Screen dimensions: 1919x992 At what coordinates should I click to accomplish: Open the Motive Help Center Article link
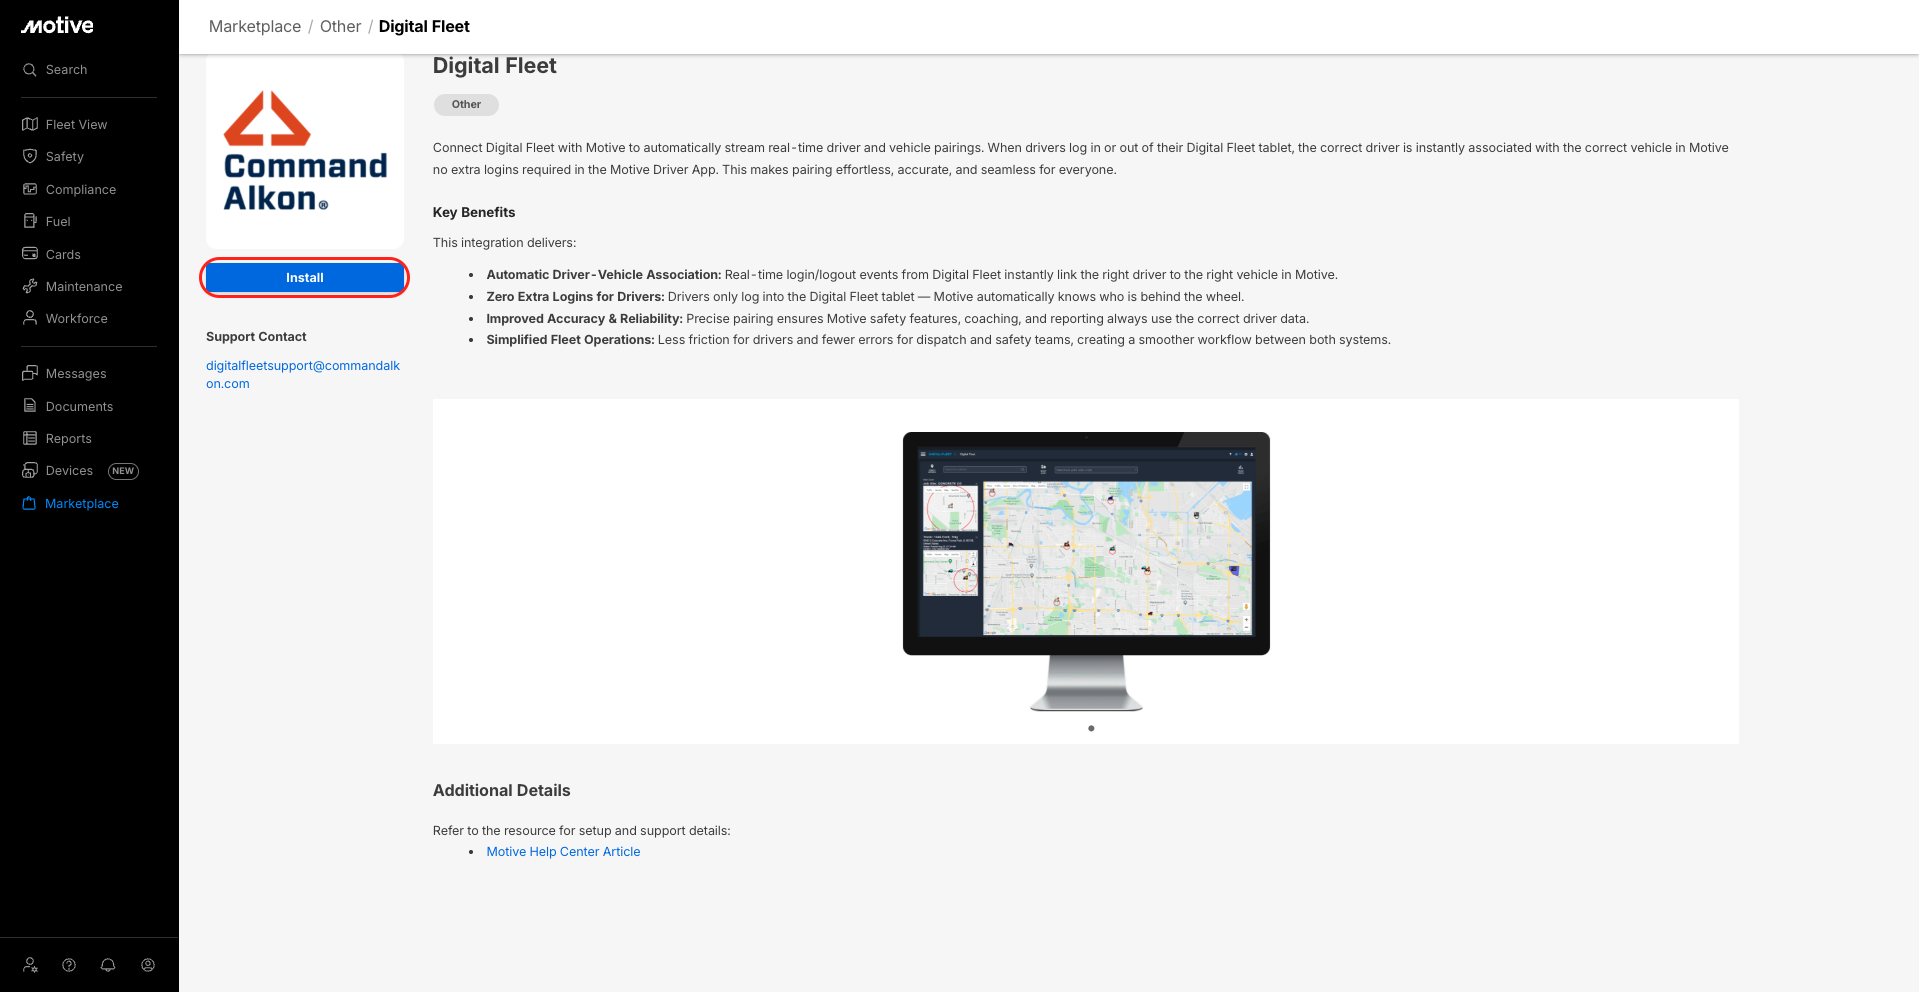(x=563, y=852)
